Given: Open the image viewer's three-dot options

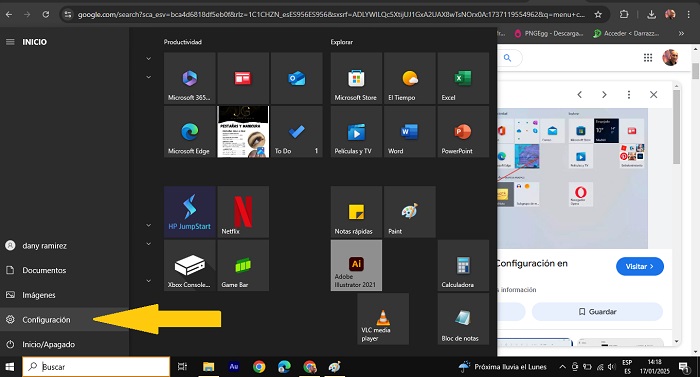Looking at the screenshot, I should (x=629, y=95).
